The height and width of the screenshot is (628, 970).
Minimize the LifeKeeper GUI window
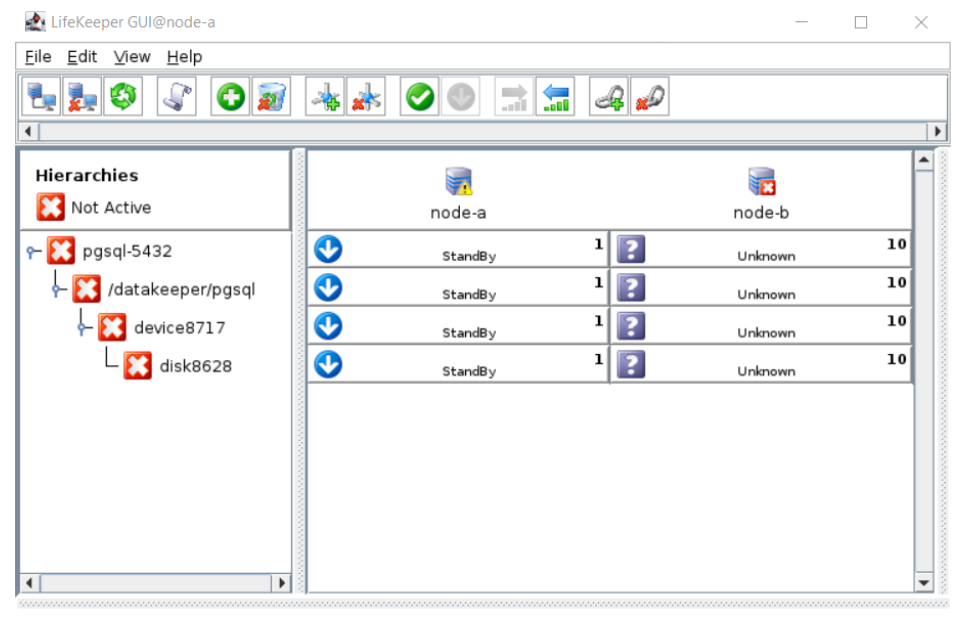(802, 22)
